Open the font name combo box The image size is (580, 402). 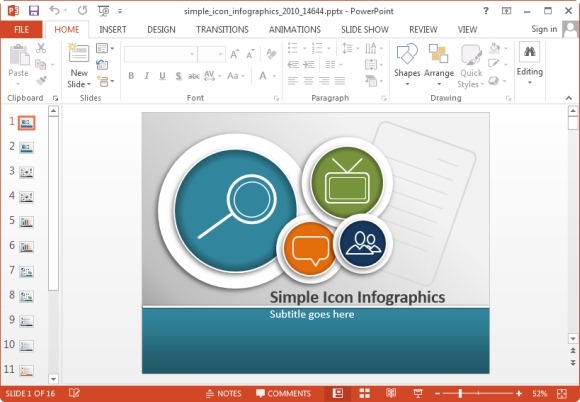click(161, 54)
